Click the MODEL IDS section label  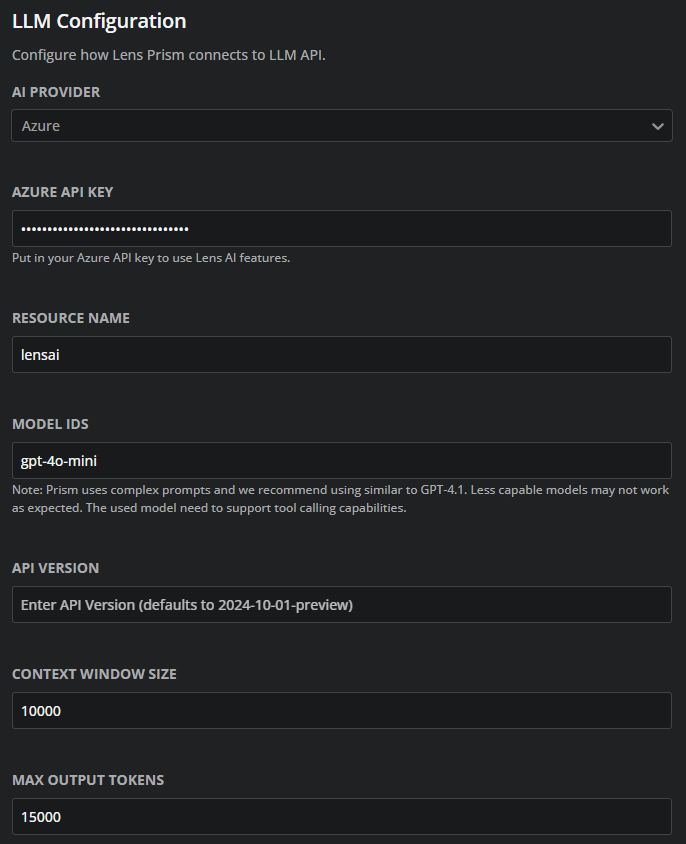50,423
